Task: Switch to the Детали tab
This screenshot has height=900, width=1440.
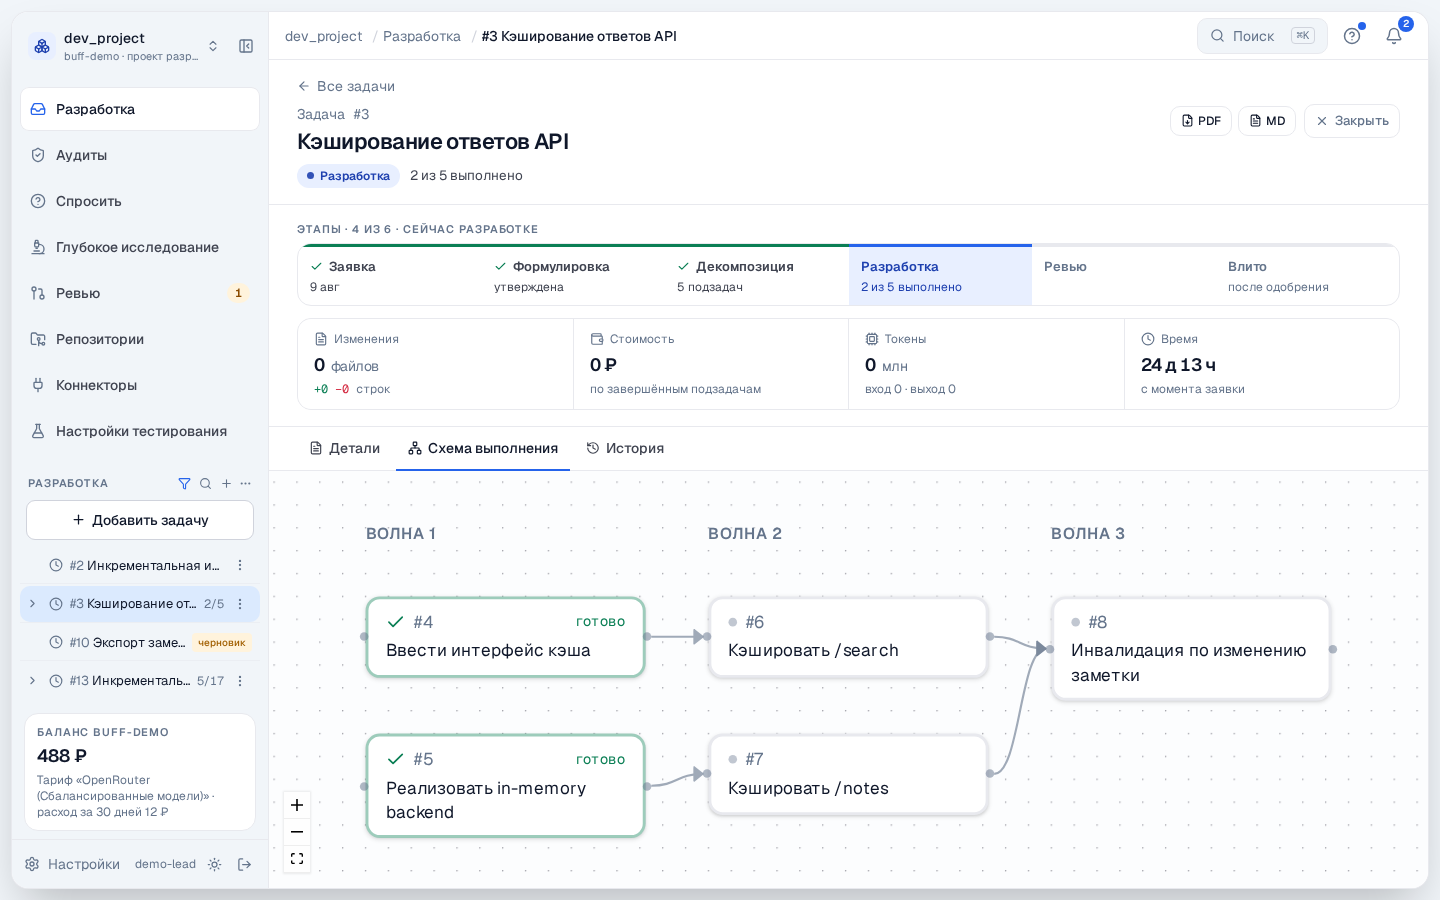Action: (x=345, y=448)
